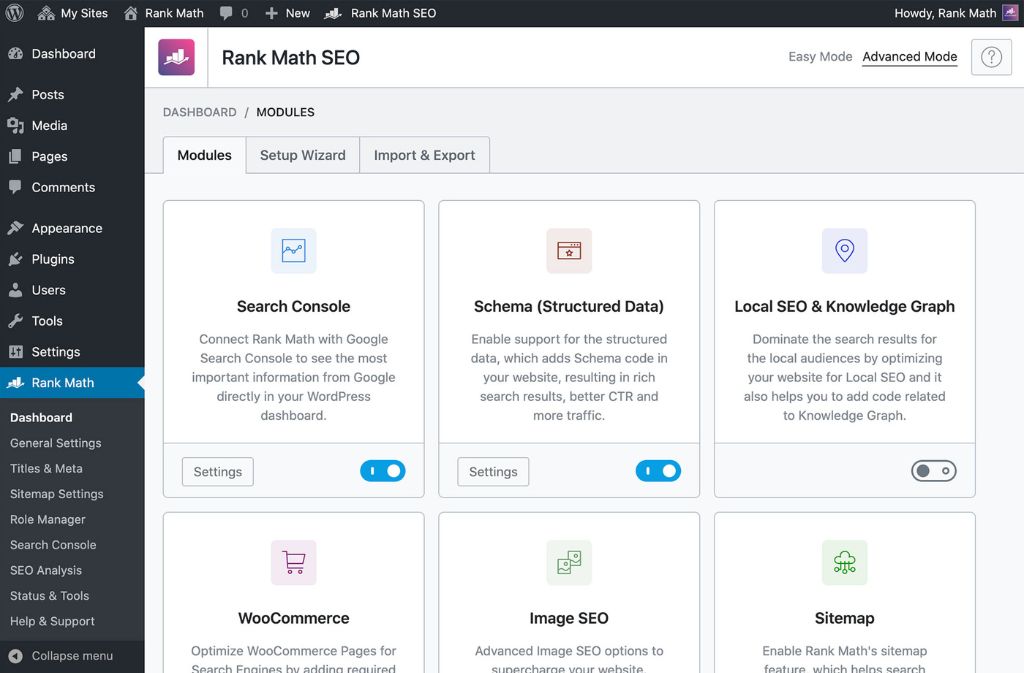This screenshot has width=1024, height=673.
Task: Open the Import & Export tab
Action: click(424, 155)
